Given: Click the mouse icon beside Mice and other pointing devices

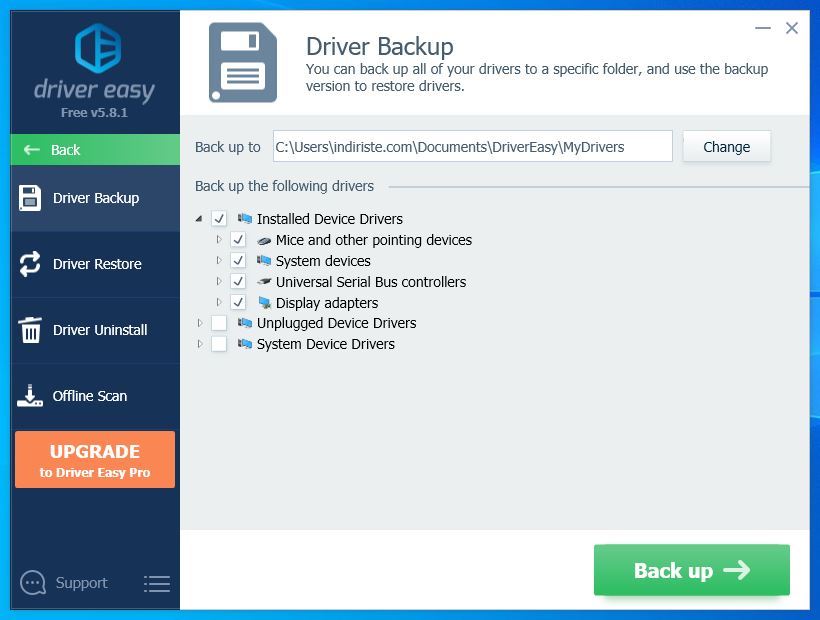Looking at the screenshot, I should click(x=264, y=240).
